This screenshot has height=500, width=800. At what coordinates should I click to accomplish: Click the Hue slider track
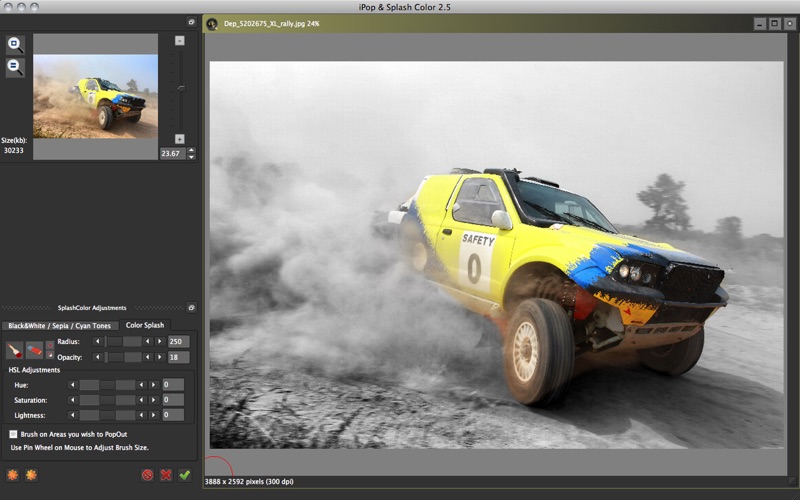107,385
